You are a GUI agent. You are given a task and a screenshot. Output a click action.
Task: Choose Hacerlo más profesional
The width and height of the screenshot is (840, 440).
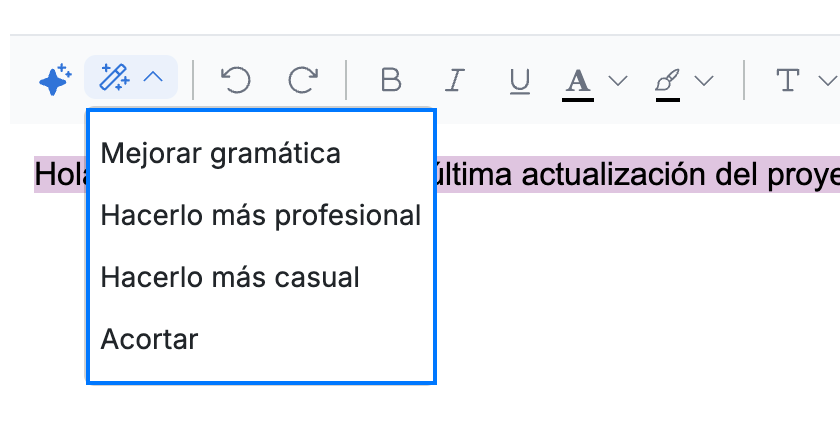[261, 215]
